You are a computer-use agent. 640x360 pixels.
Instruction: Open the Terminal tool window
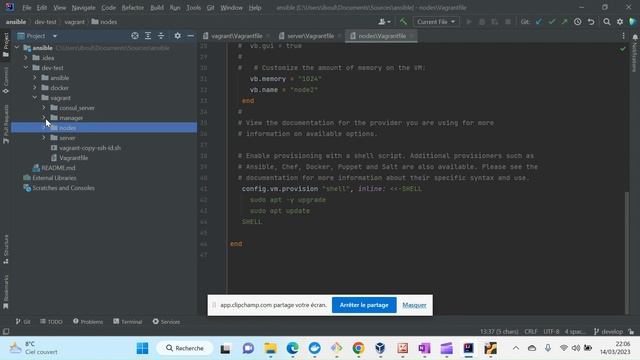coord(128,322)
